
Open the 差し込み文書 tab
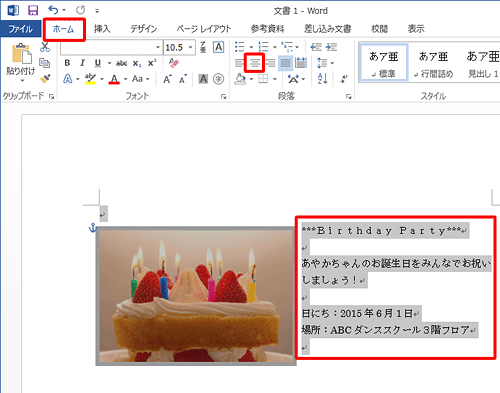pyautogui.click(x=327, y=29)
